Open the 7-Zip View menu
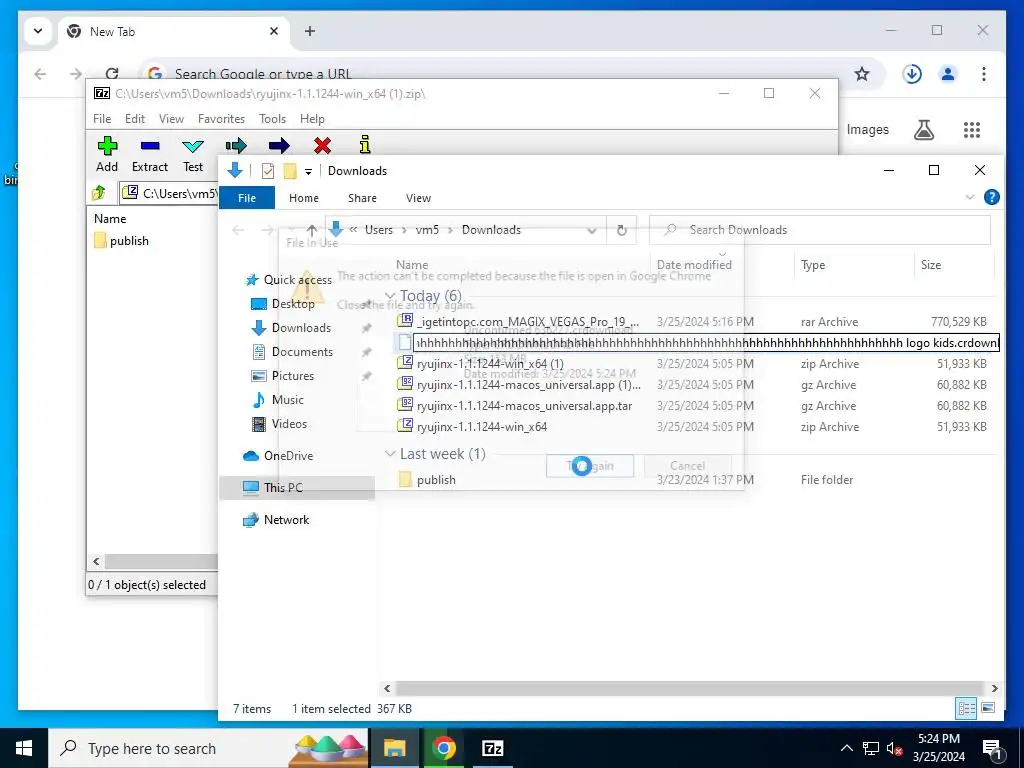Viewport: 1024px width, 768px height. [171, 119]
